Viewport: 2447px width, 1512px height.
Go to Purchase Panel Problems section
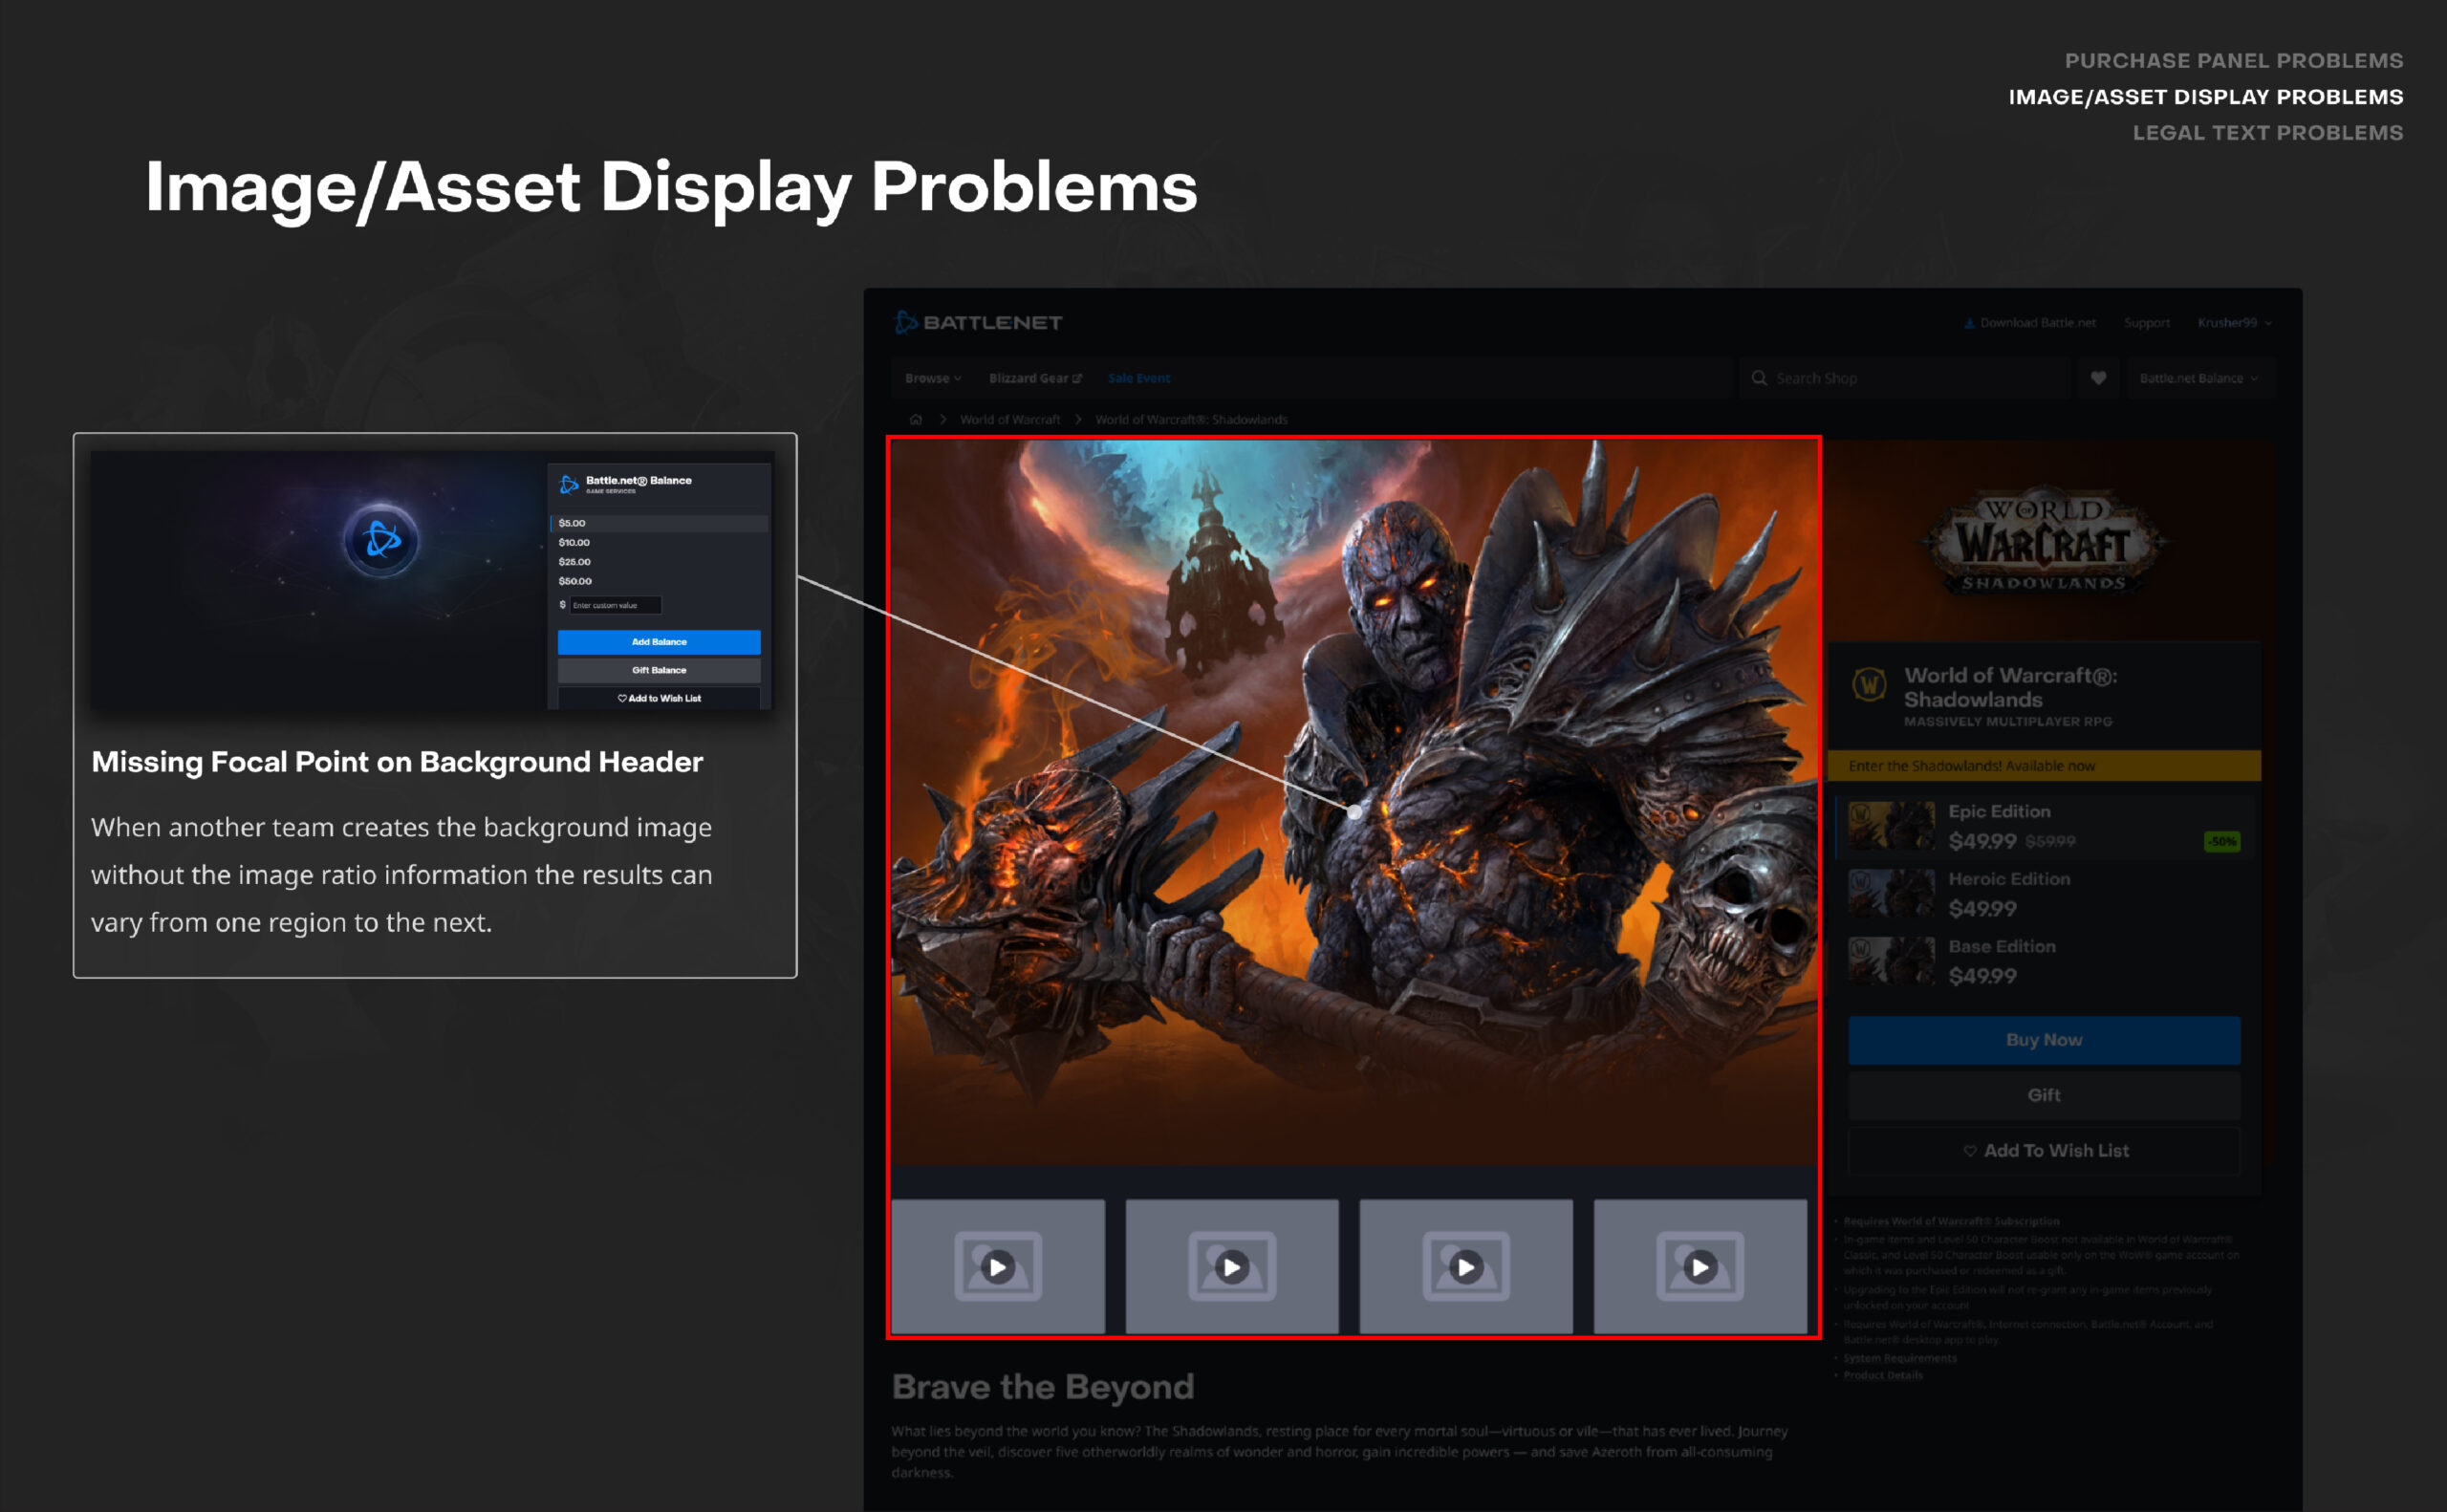[x=2234, y=60]
